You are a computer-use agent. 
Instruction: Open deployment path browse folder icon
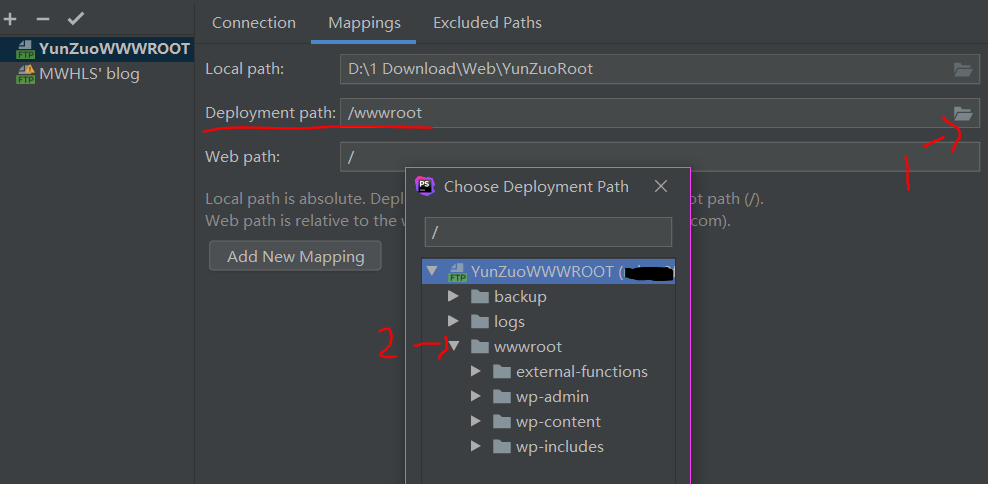tap(962, 114)
